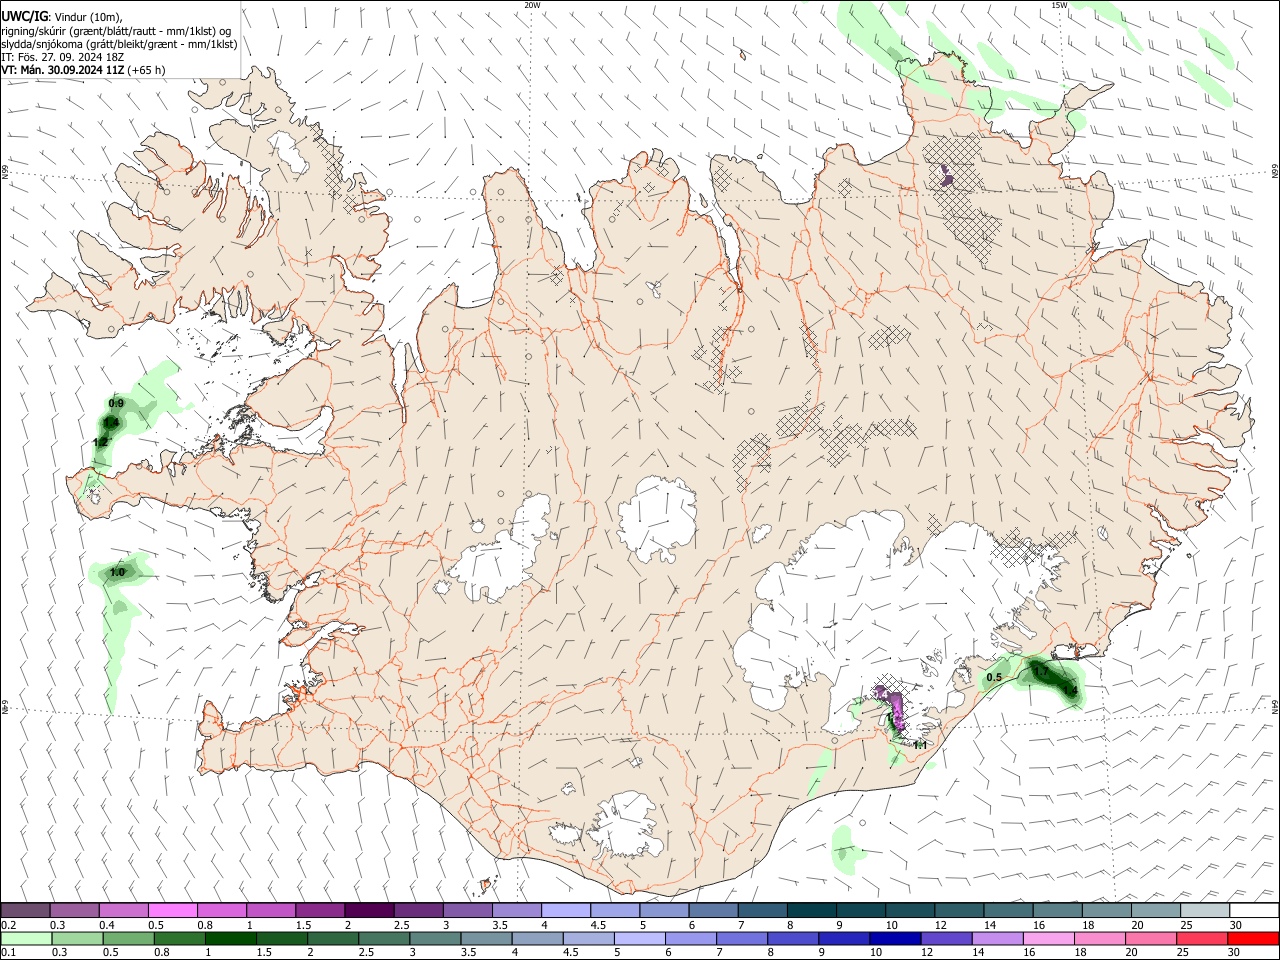Click the '0.9' precipitation value off the west coast
This screenshot has width=1280, height=960.
click(116, 403)
